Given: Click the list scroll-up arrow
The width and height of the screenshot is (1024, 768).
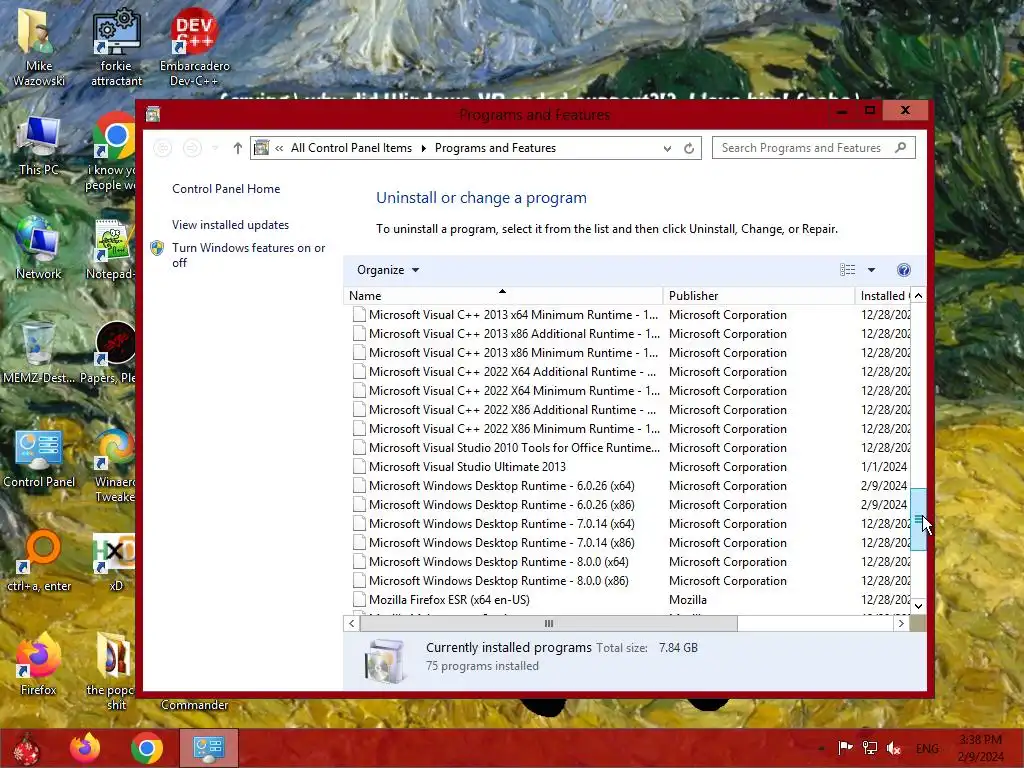Looking at the screenshot, I should coord(918,296).
